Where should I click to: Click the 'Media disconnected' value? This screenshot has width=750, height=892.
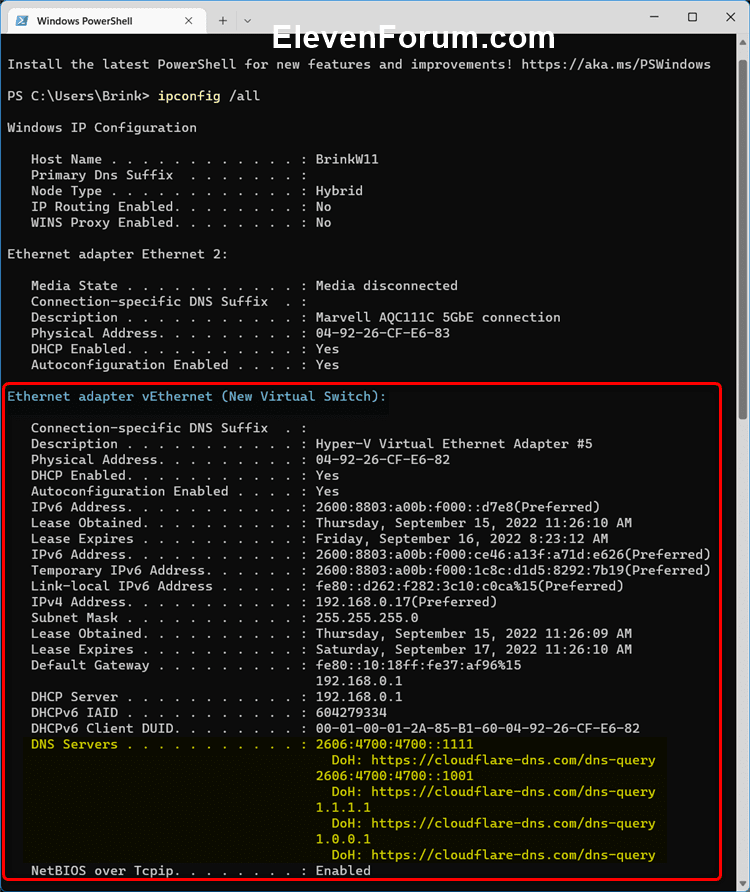pos(386,286)
